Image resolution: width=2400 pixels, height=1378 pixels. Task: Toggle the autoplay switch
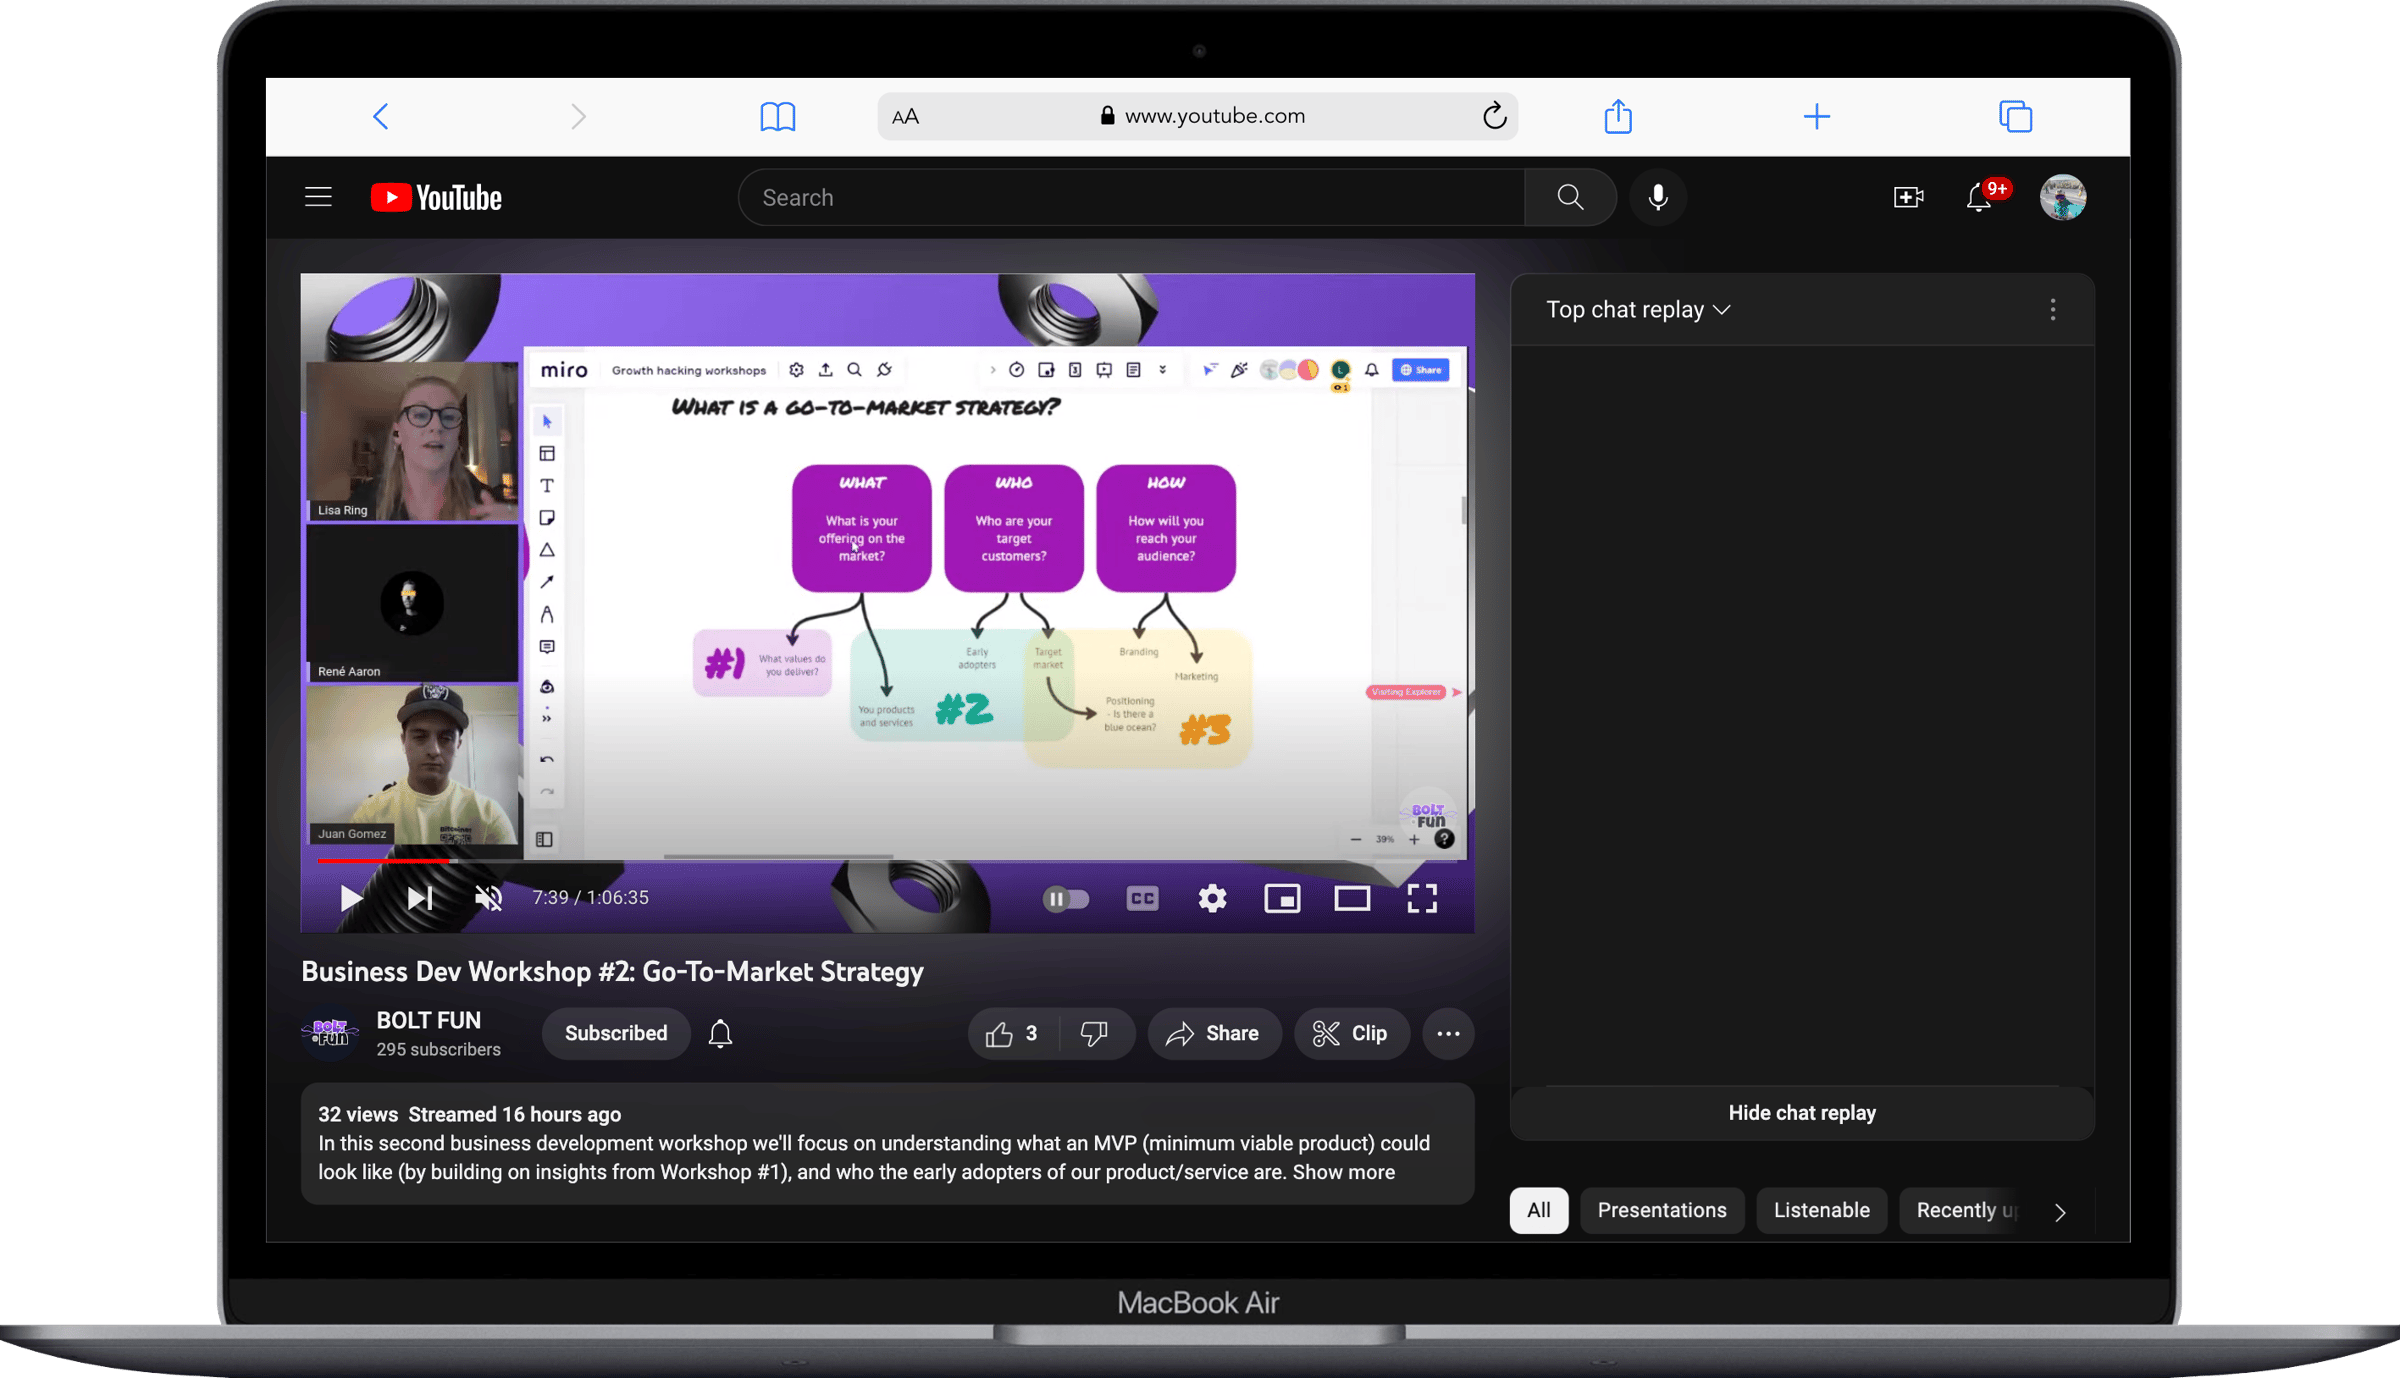click(1065, 898)
